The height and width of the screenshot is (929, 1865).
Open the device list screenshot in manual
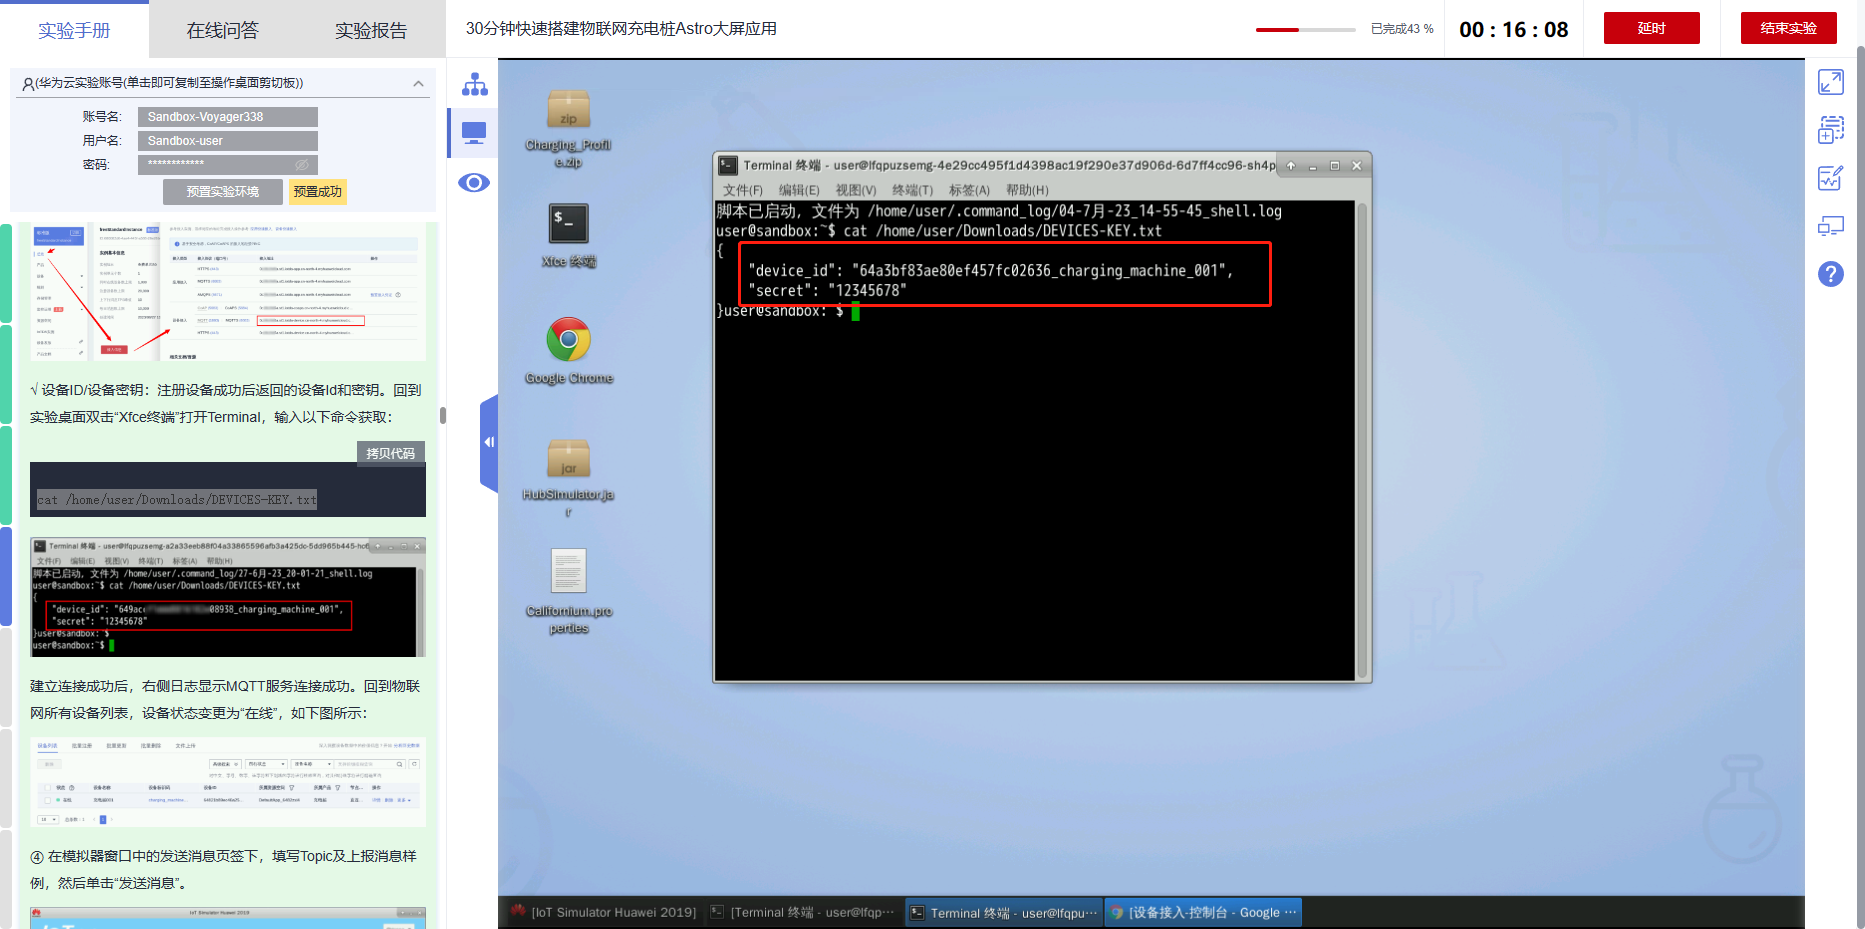pyautogui.click(x=228, y=782)
